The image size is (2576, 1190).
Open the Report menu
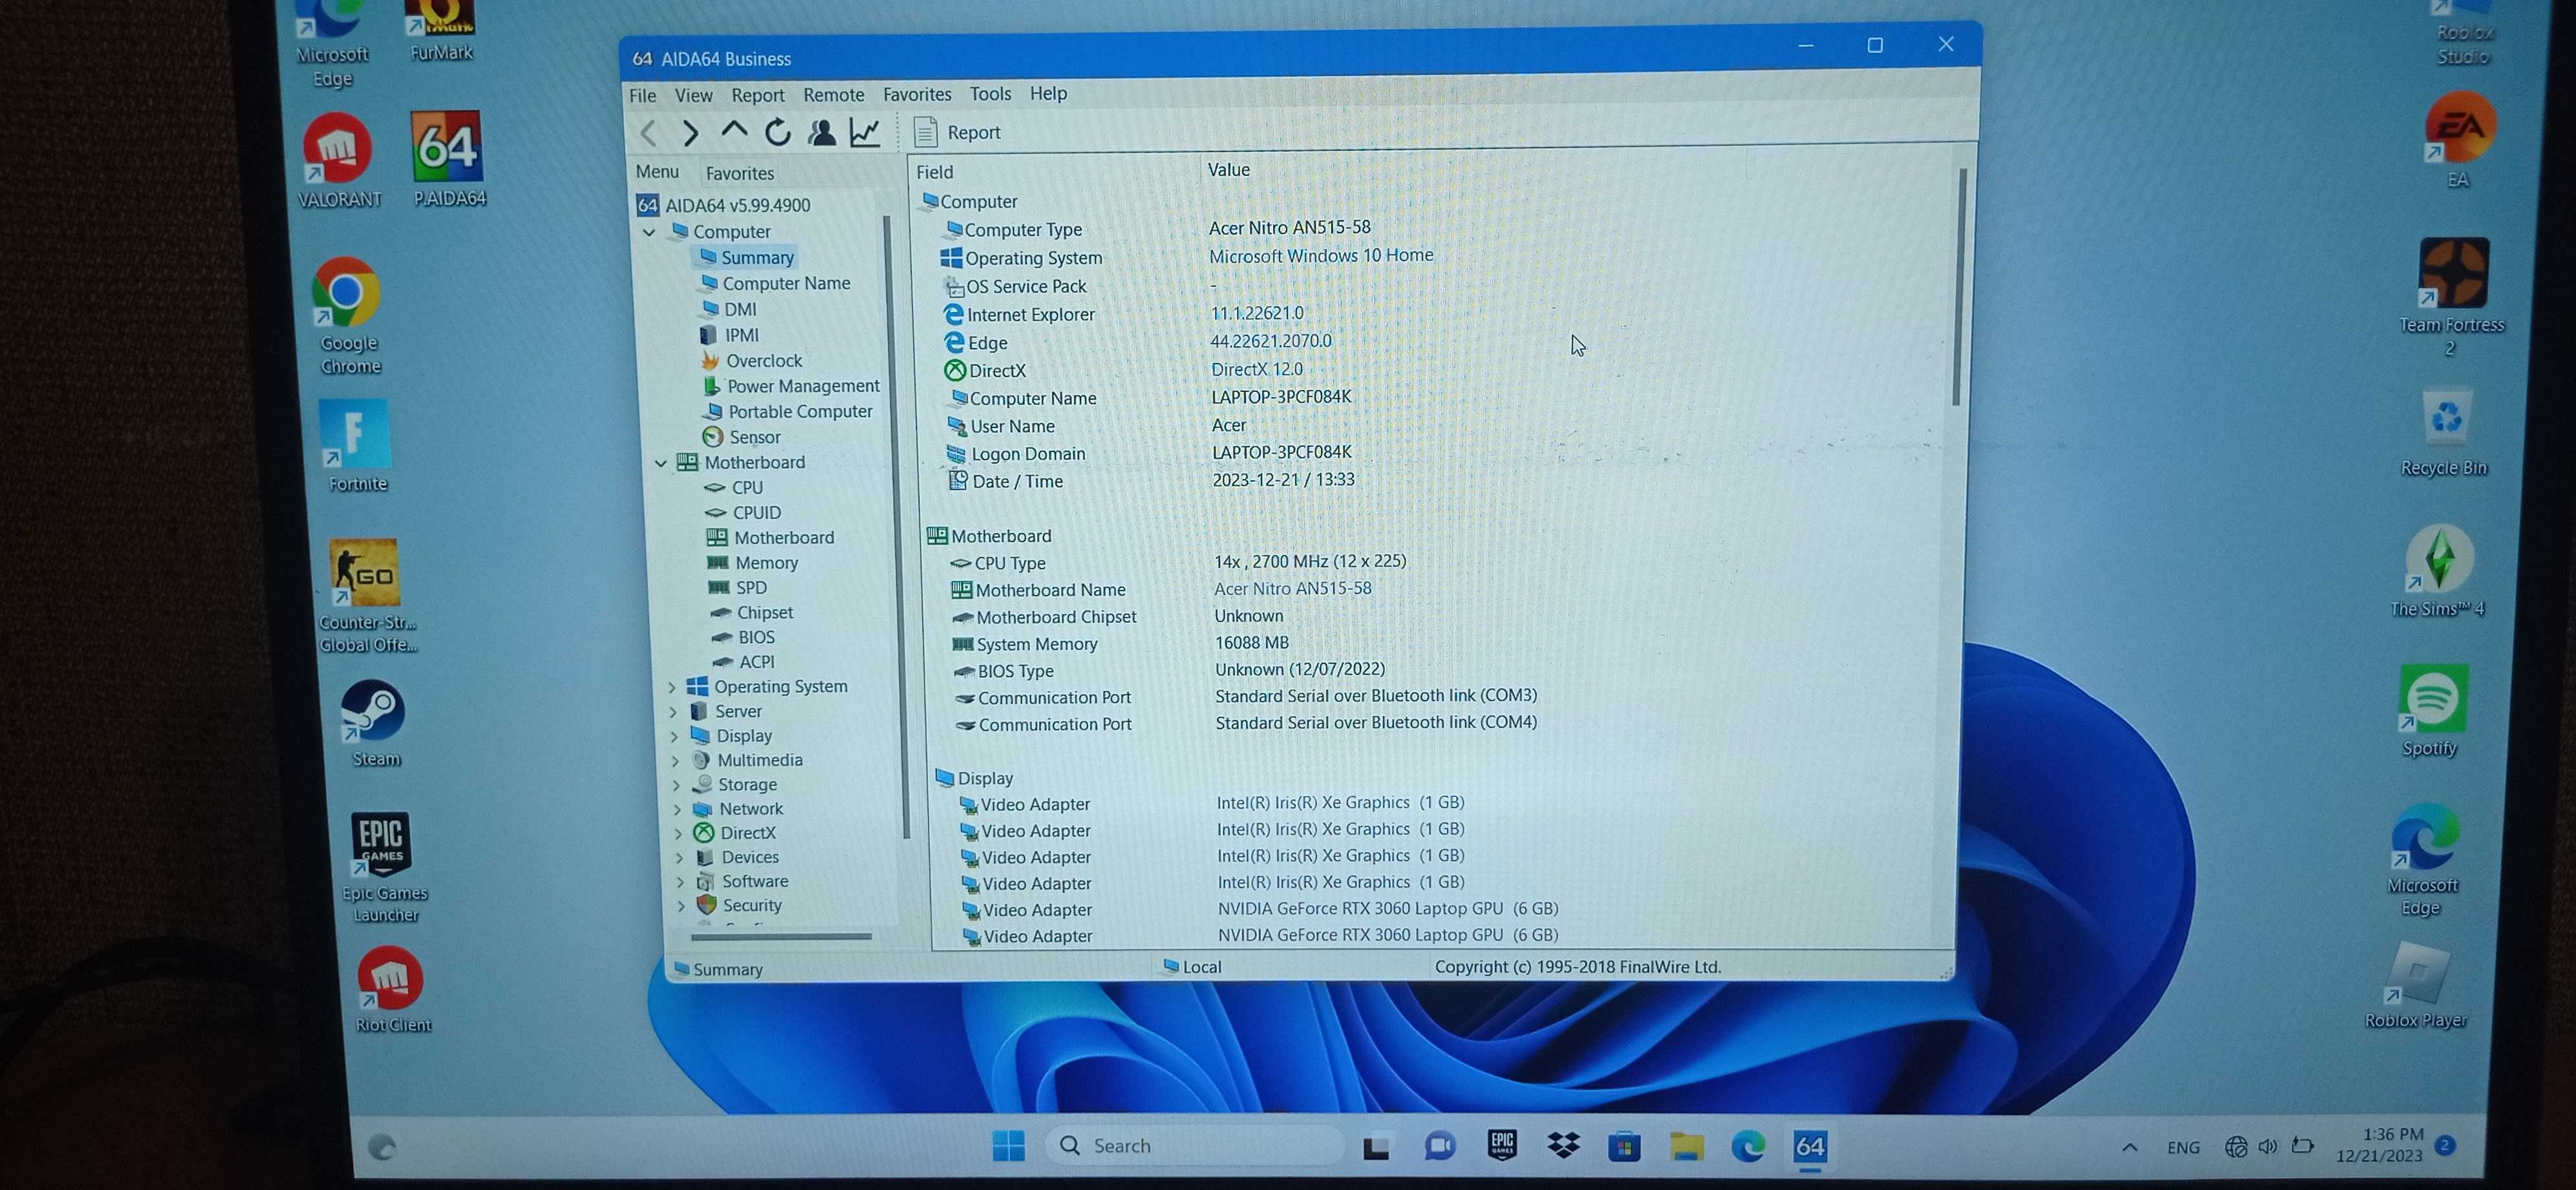[x=757, y=95]
